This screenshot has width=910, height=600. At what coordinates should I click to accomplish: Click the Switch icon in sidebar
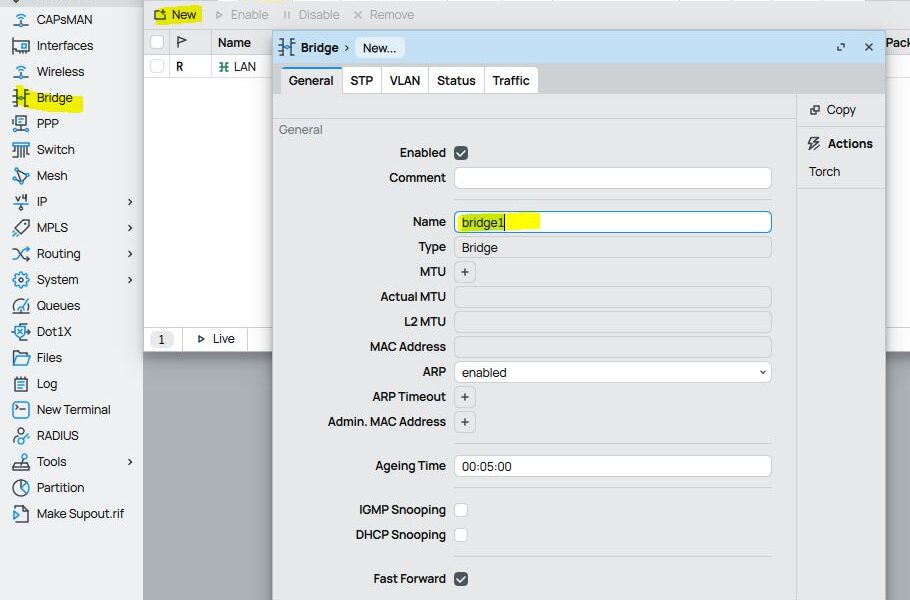coord(20,150)
